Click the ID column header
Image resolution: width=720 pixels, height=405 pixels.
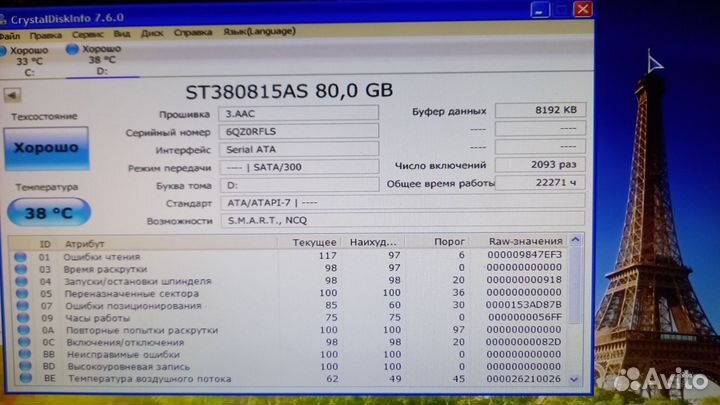(x=45, y=244)
